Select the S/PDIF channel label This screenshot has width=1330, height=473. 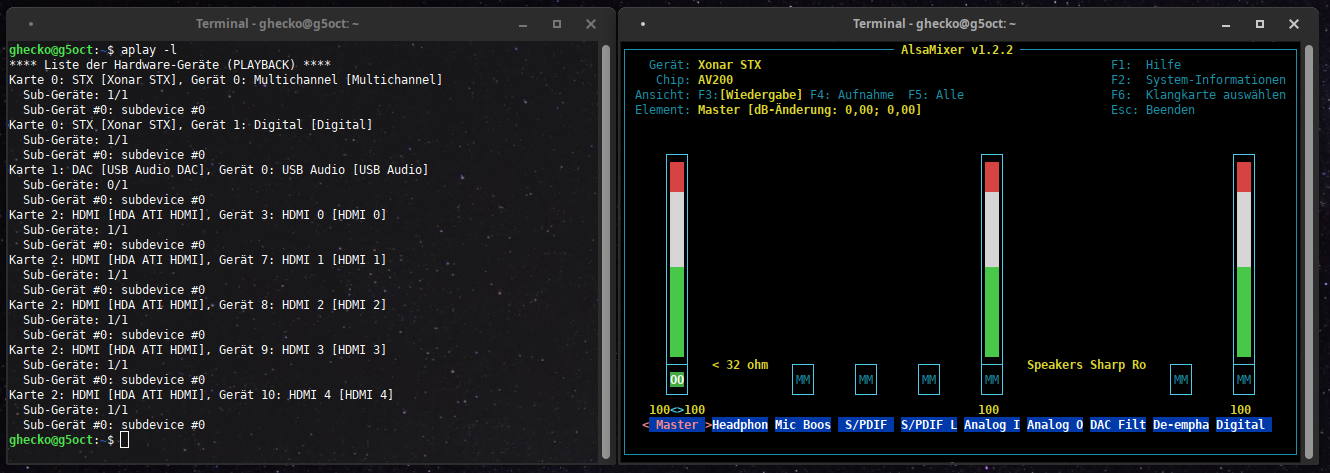click(x=866, y=425)
